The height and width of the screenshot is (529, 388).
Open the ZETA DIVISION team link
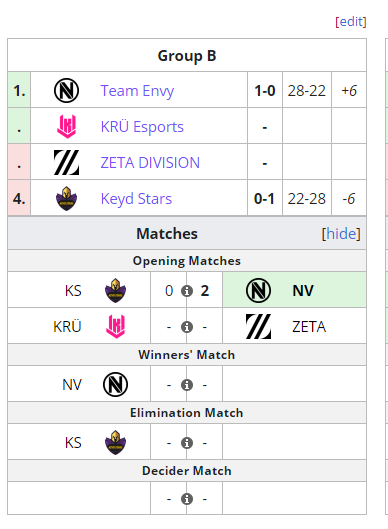150,163
